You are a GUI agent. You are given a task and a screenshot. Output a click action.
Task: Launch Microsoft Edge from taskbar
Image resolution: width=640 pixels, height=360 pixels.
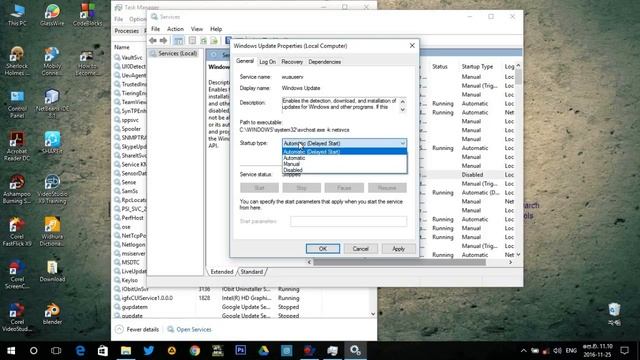pos(80,351)
